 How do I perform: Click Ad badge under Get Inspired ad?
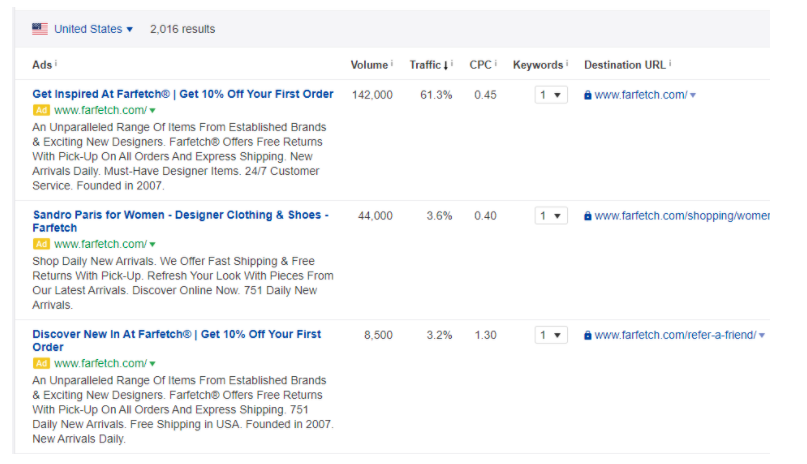(41, 110)
